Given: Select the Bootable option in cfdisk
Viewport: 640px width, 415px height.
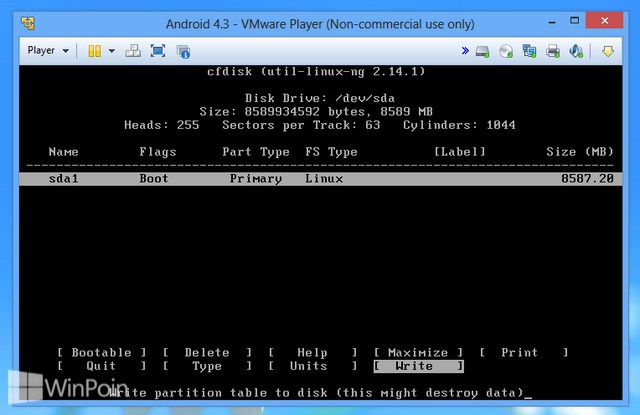Looking at the screenshot, I should (102, 352).
